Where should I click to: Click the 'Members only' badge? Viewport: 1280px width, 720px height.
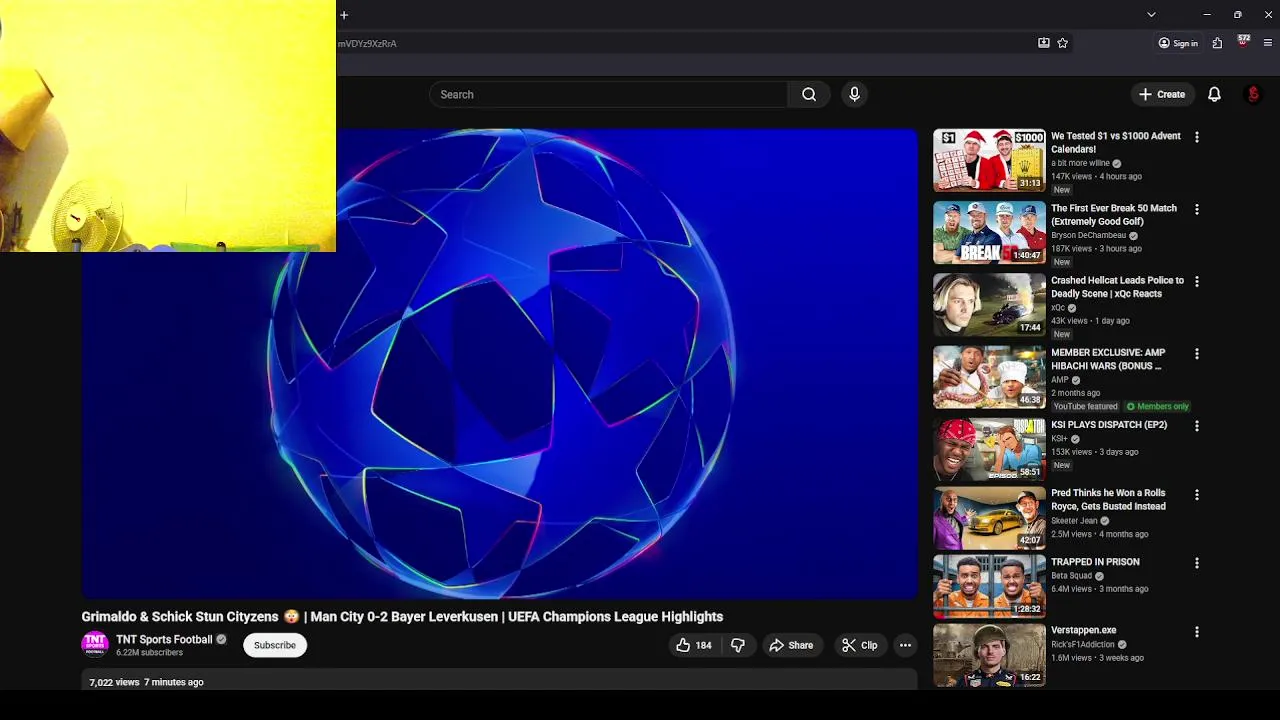pos(1158,406)
